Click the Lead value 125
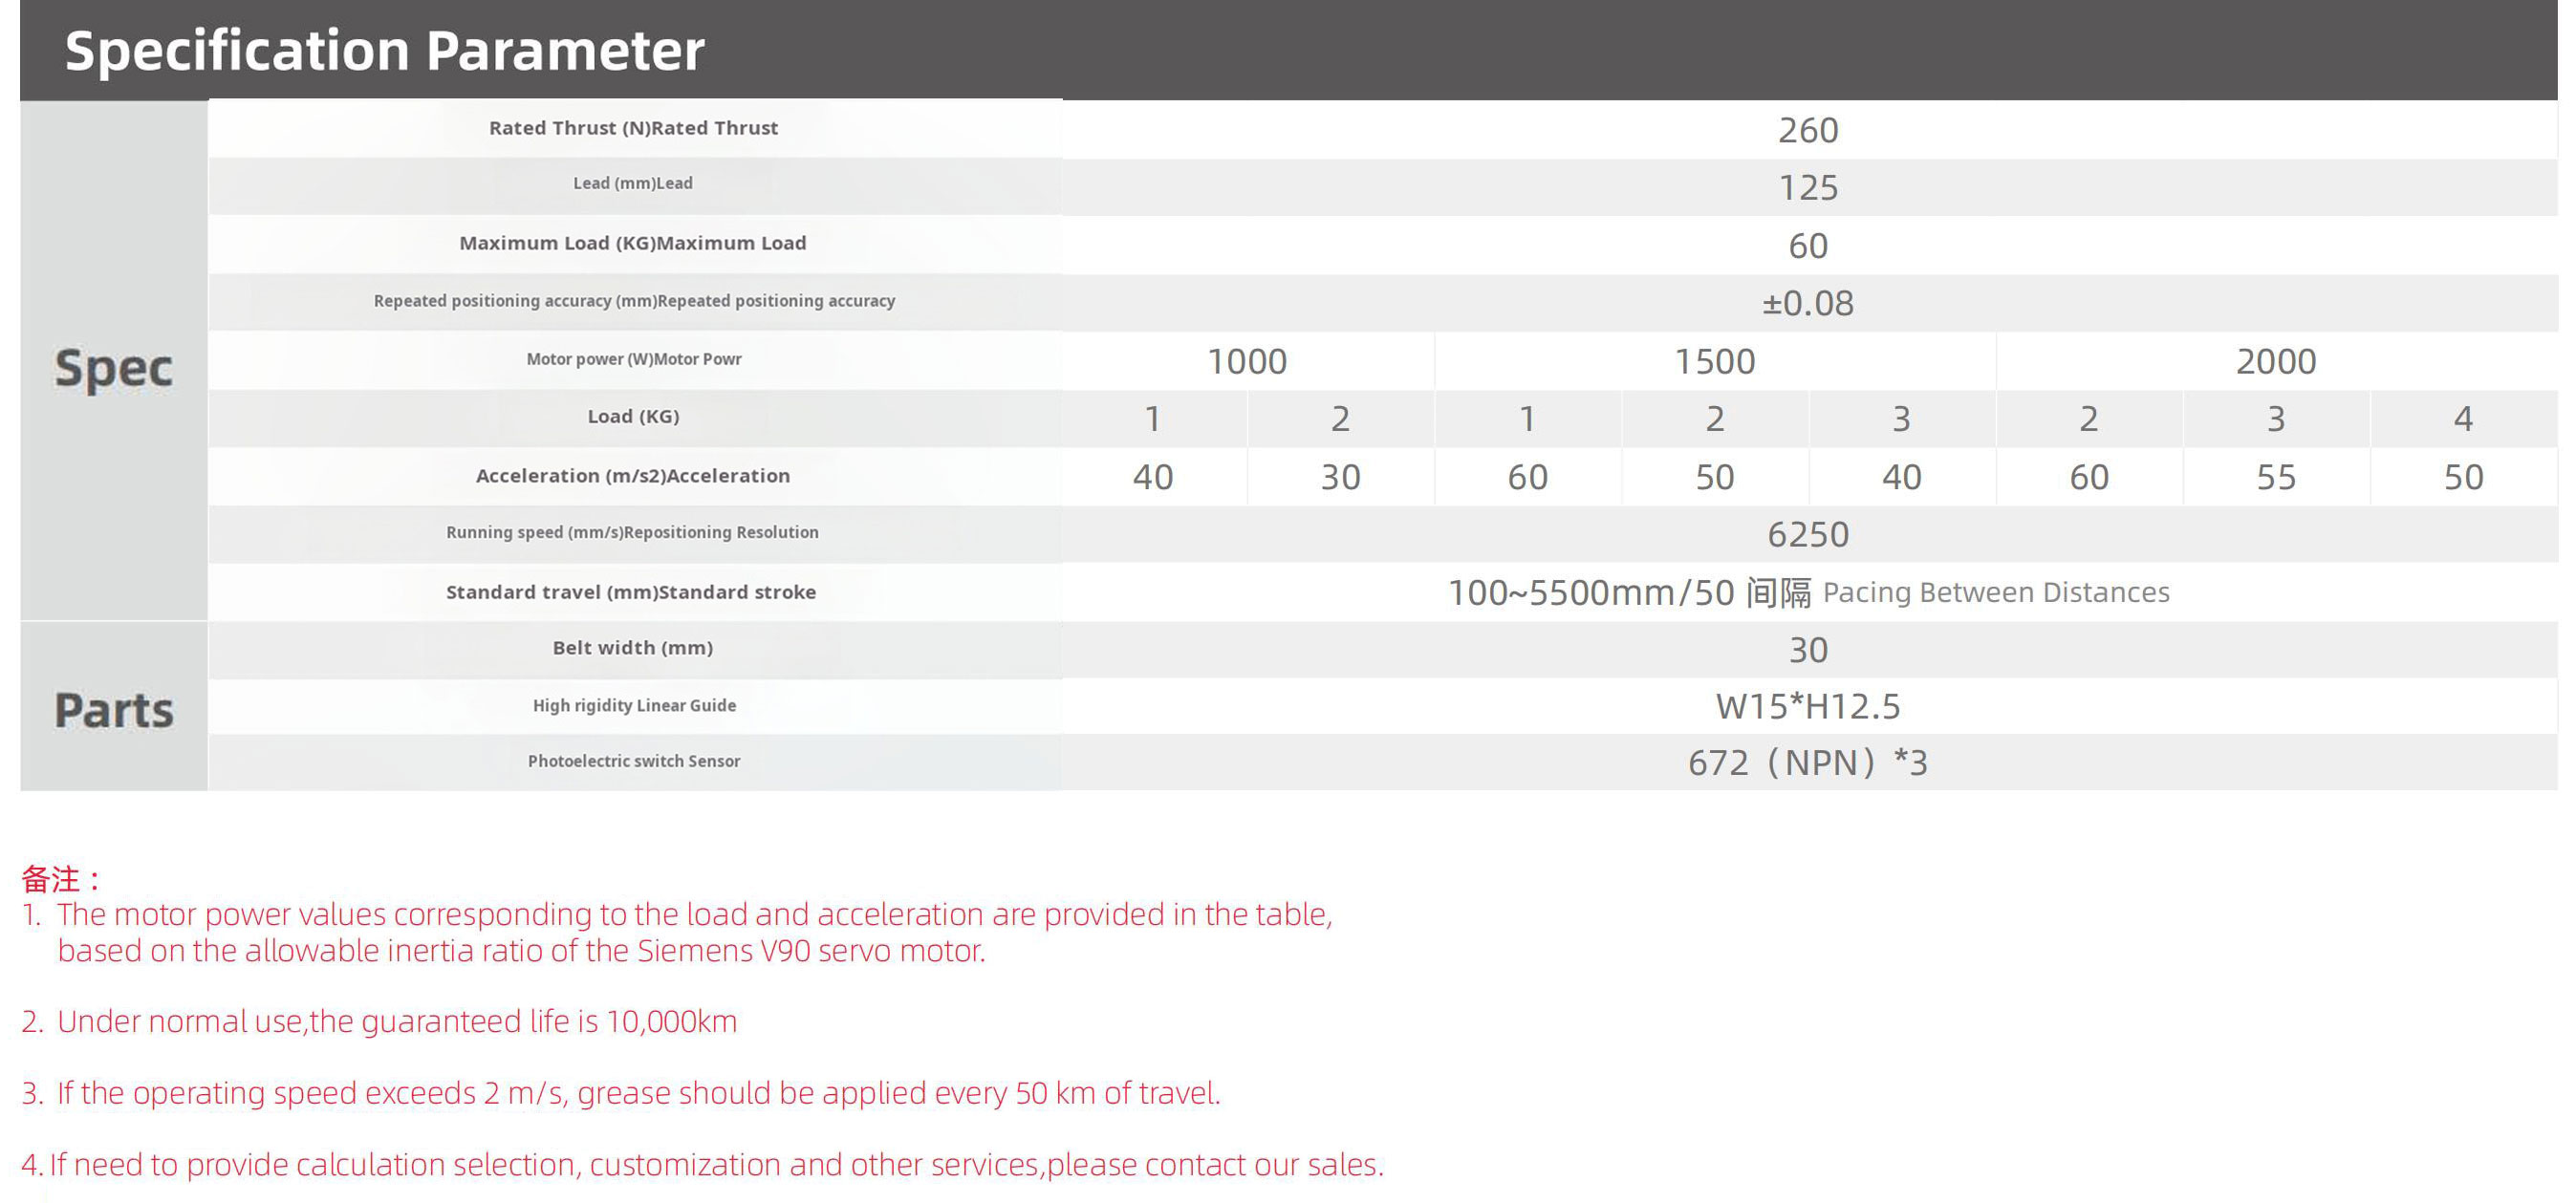This screenshot has width=2576, height=1203. (x=1807, y=188)
